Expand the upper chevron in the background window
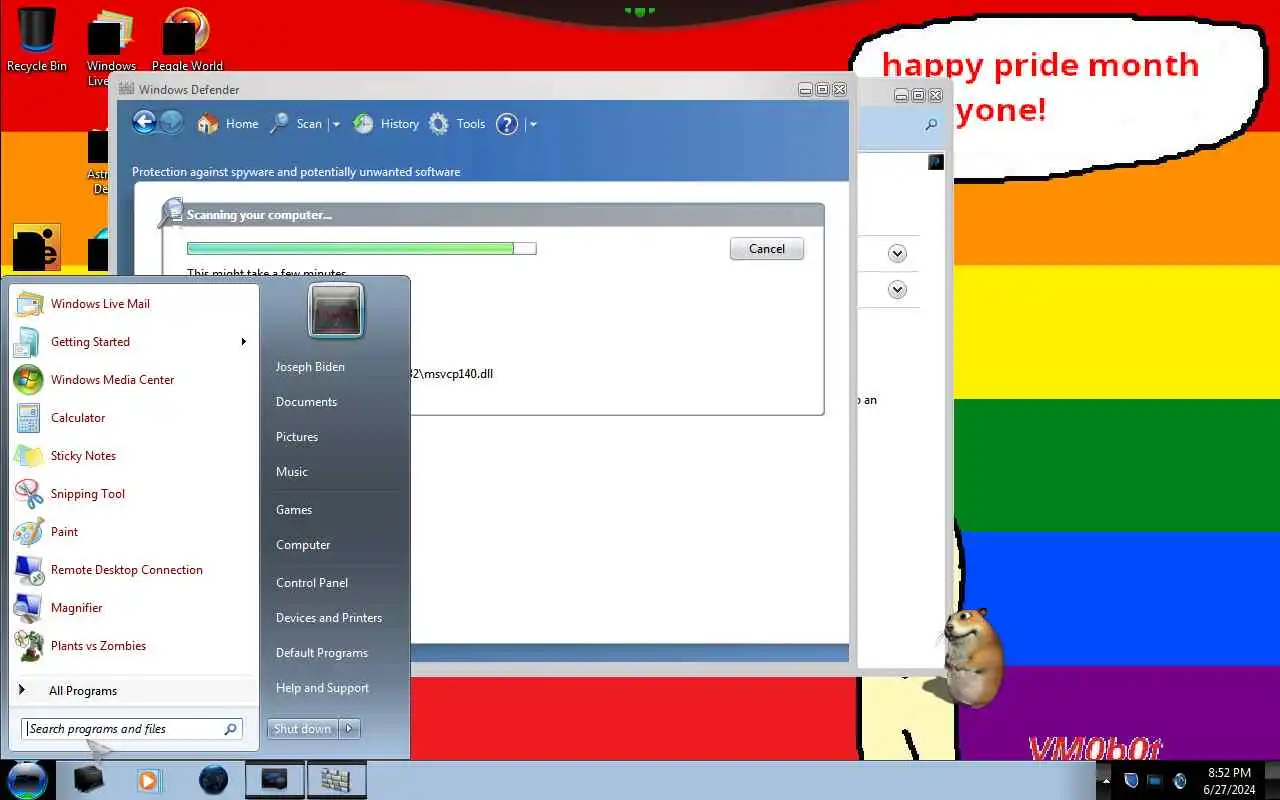This screenshot has height=800, width=1280. 897,254
